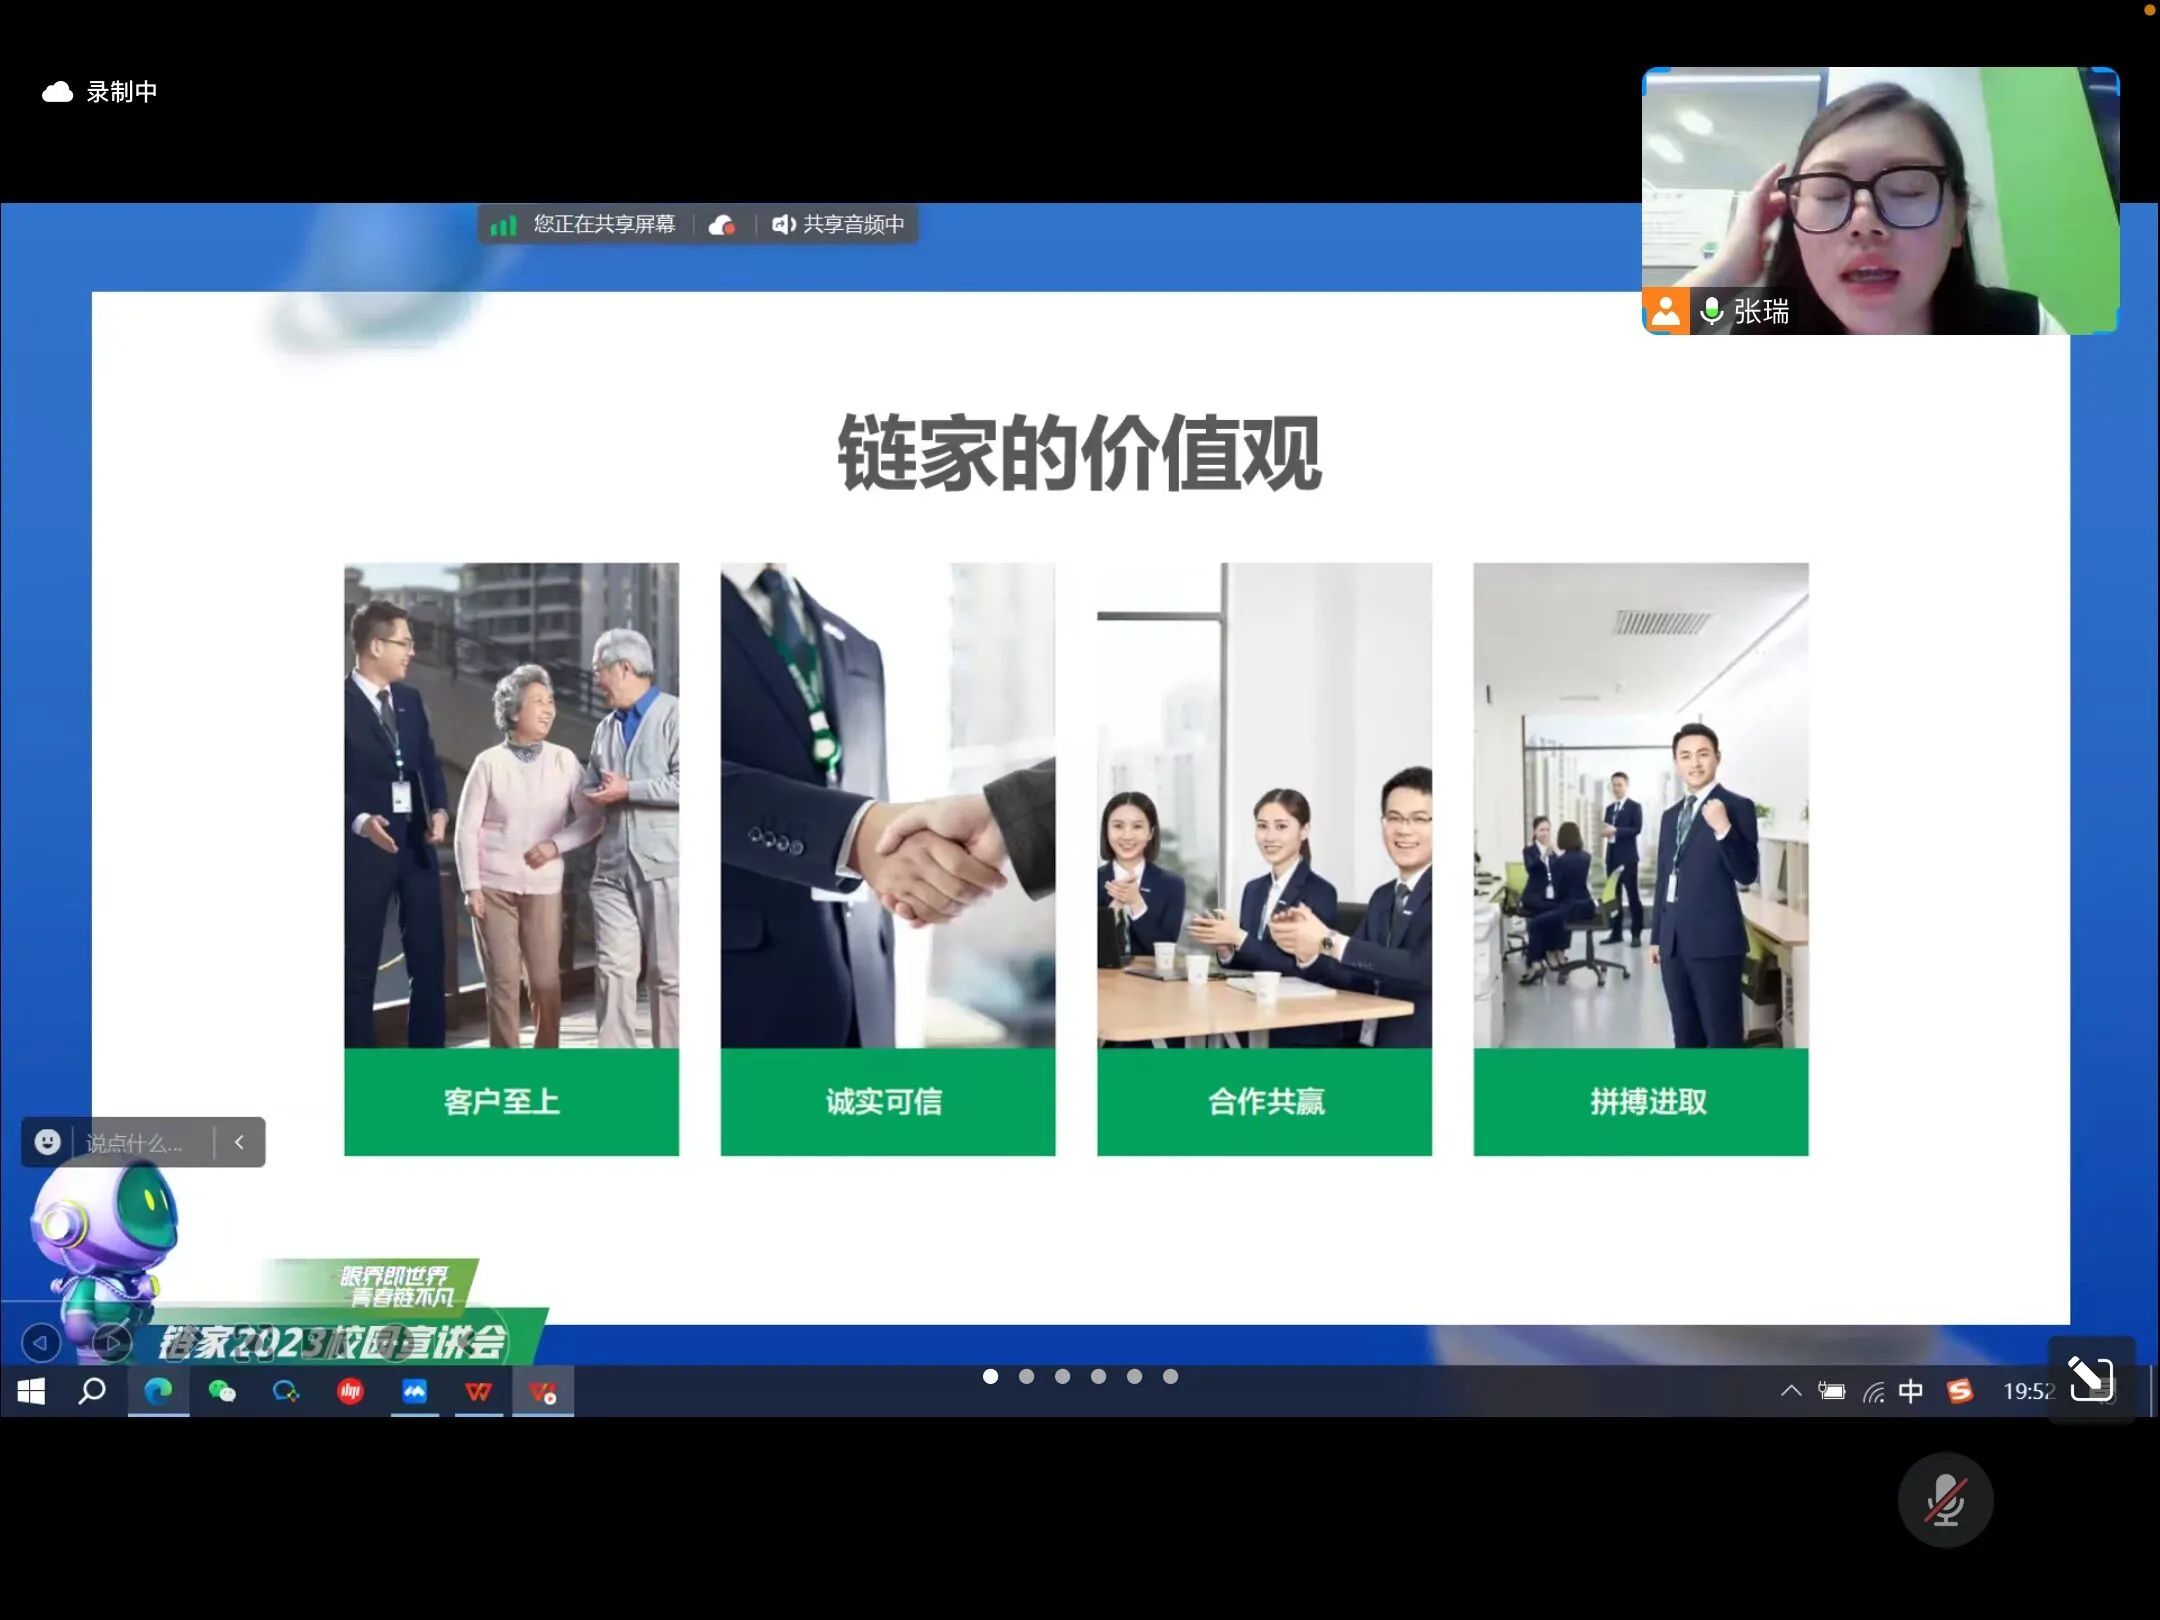Click 张瑞's video thumbnail
The height and width of the screenshot is (1620, 2160).
(x=1880, y=200)
